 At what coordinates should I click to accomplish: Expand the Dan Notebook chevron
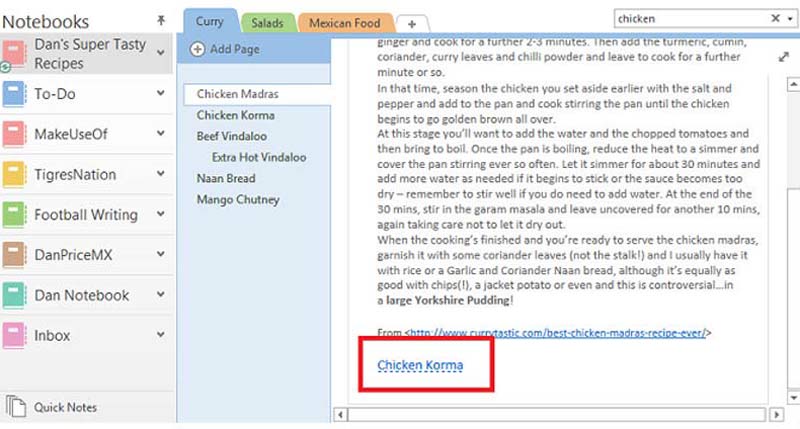point(162,295)
